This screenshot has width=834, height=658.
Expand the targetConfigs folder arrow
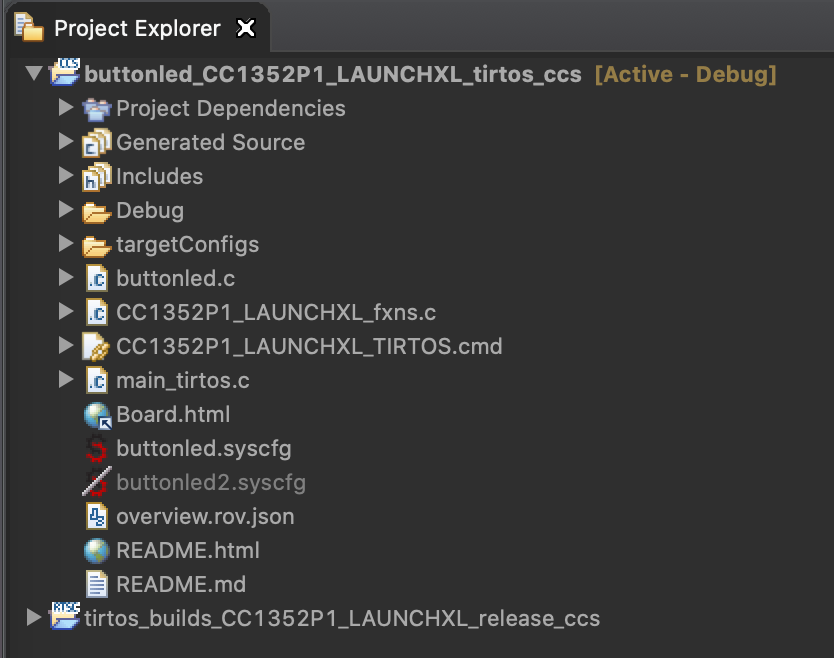click(66, 244)
